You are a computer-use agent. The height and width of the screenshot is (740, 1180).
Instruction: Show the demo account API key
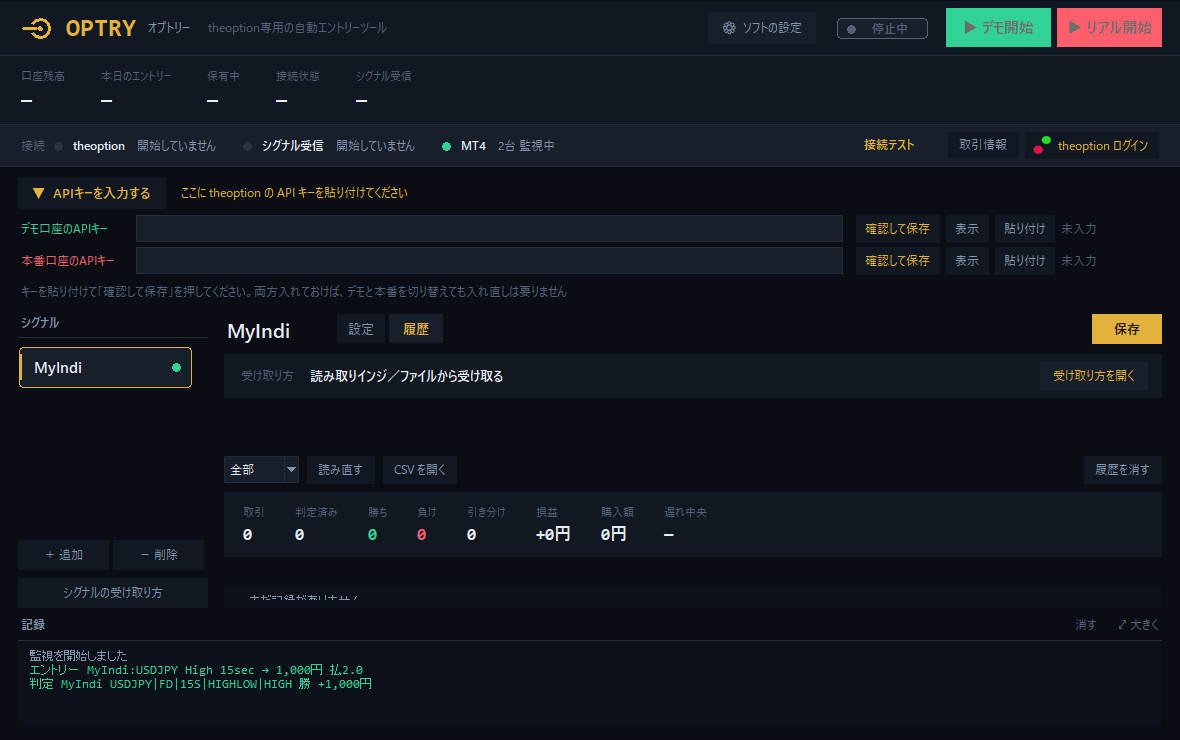point(967,229)
